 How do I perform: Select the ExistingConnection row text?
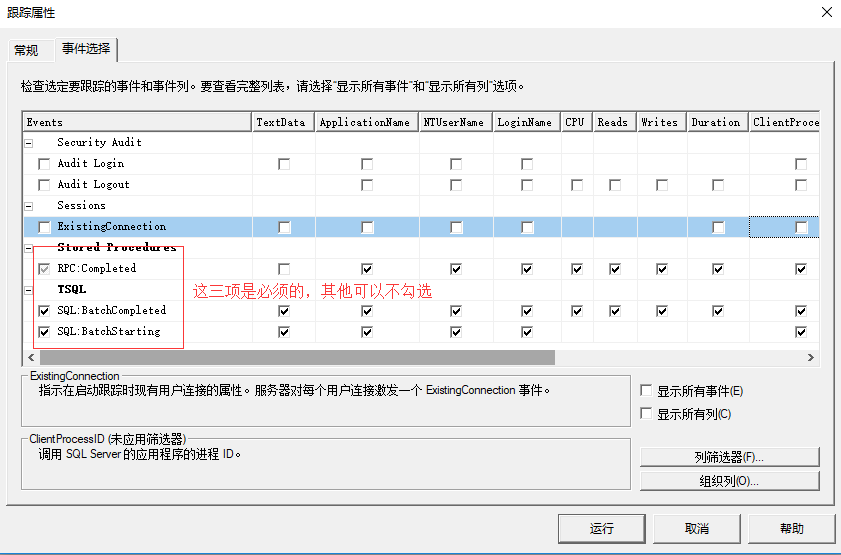point(112,227)
